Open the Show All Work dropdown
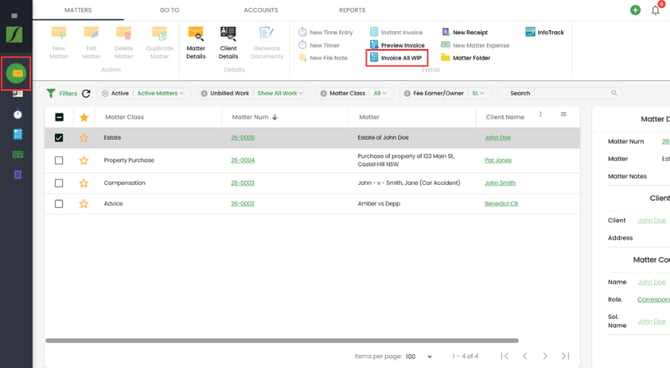Image resolution: width=670 pixels, height=368 pixels. (280, 93)
